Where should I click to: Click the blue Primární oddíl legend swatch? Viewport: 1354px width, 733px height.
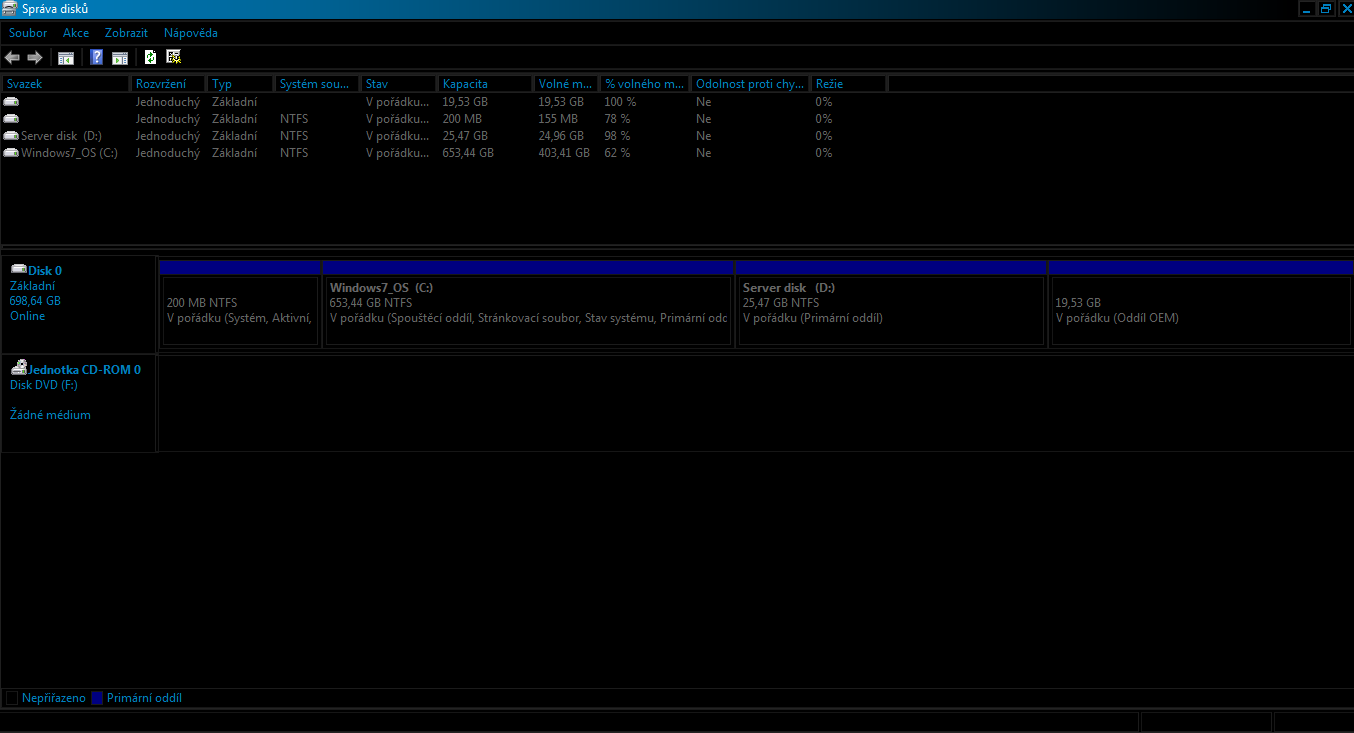pos(97,698)
